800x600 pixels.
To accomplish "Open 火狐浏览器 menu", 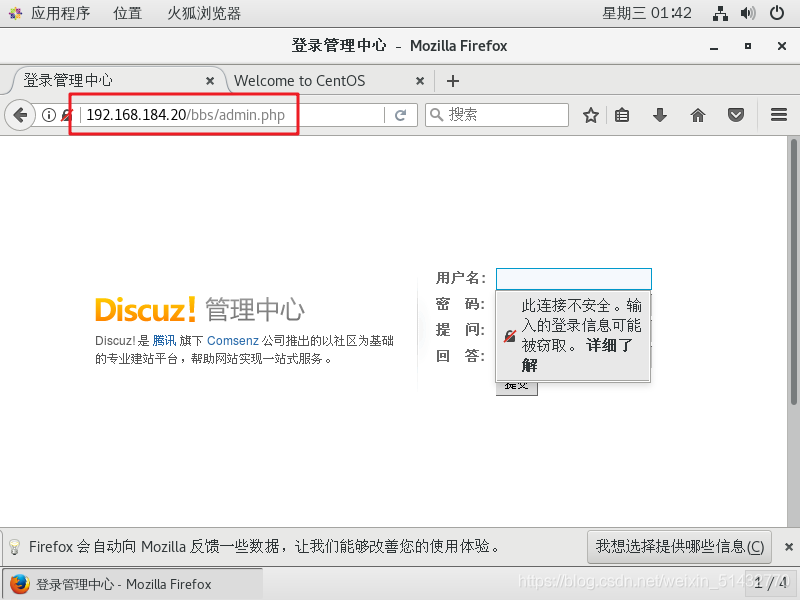I will (x=204, y=13).
